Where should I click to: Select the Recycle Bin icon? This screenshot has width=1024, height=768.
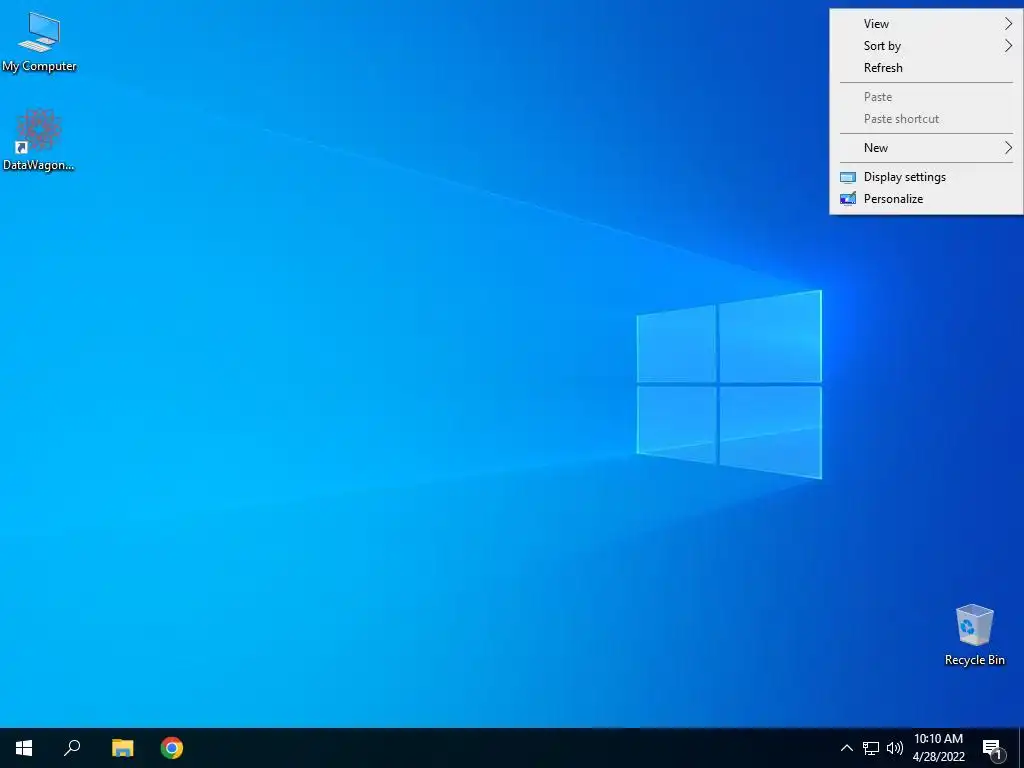(974, 635)
